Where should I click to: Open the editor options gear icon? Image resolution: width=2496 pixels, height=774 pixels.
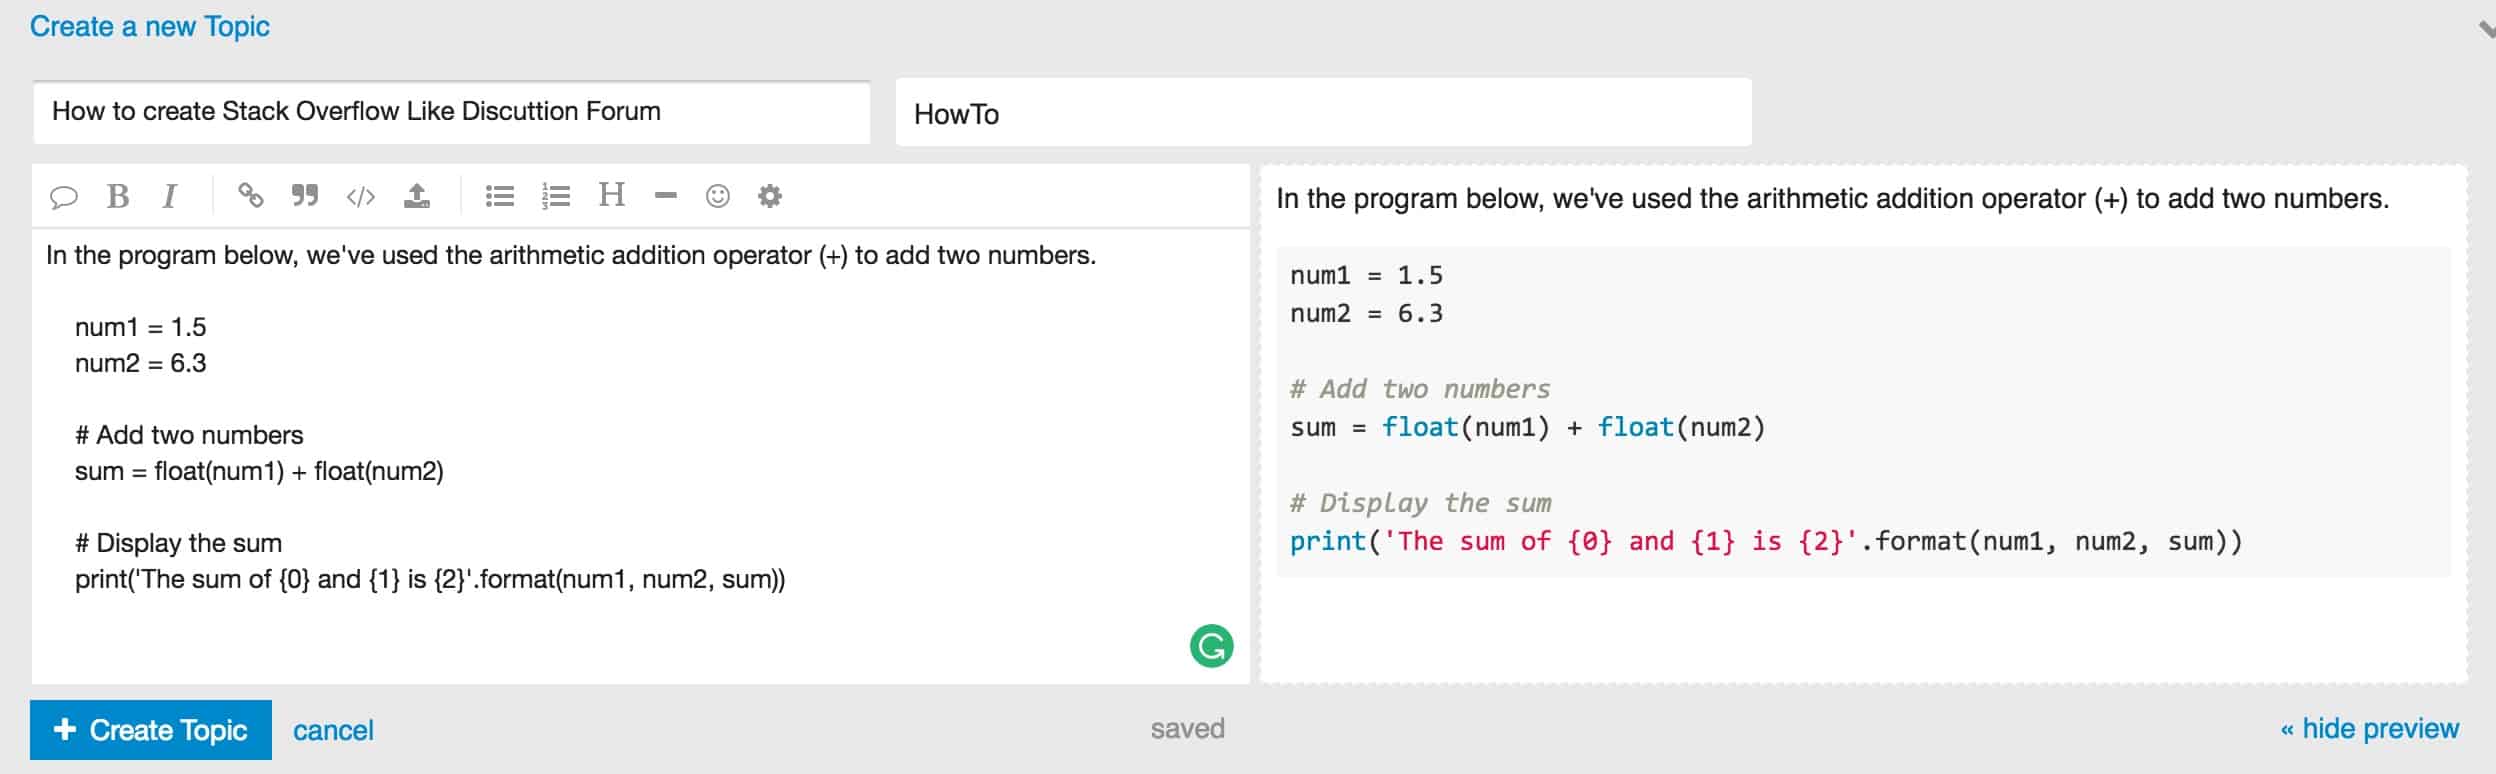point(770,196)
